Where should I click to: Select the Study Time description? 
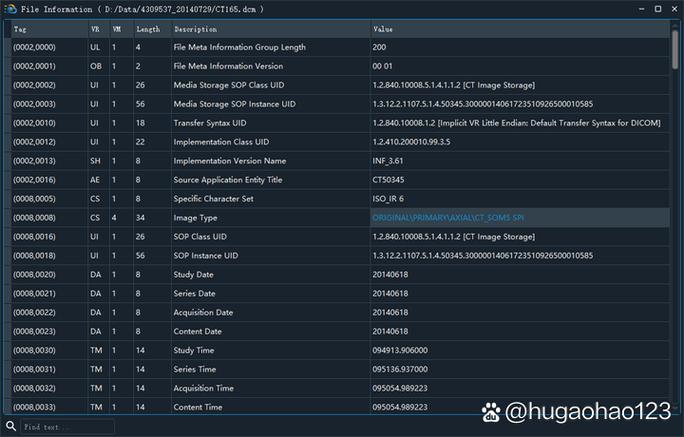coord(194,350)
